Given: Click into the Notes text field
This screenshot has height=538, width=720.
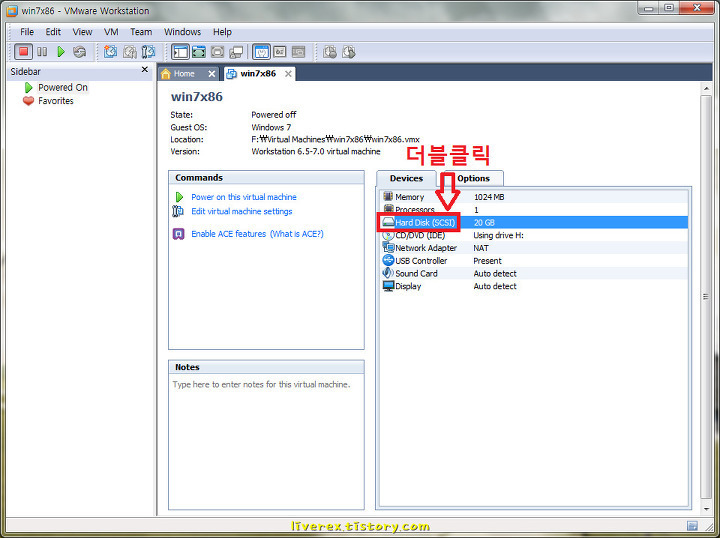Looking at the screenshot, I should (266, 441).
